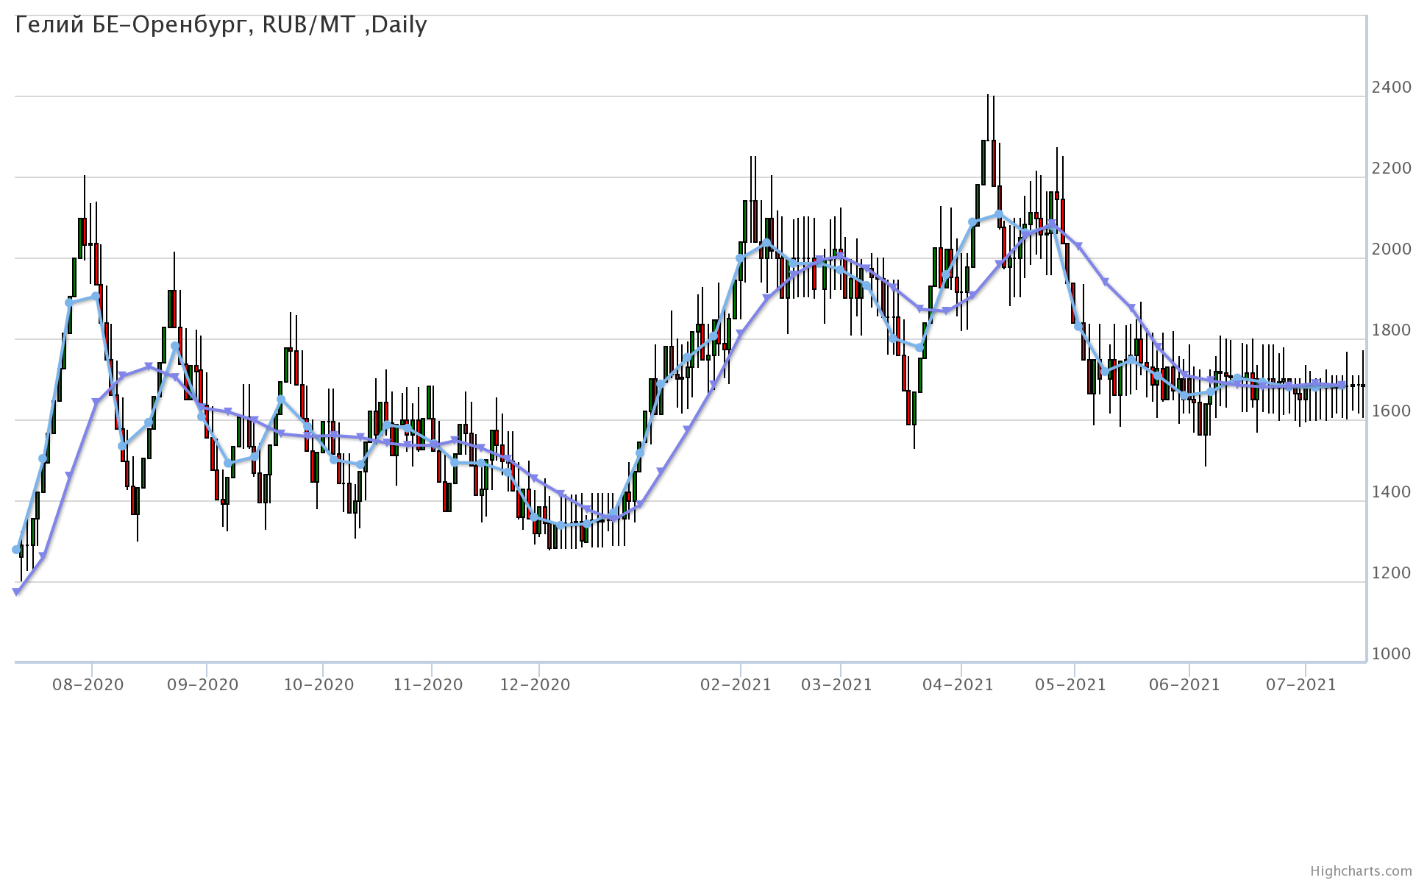Pick the 12-2020 date label

coord(534,684)
